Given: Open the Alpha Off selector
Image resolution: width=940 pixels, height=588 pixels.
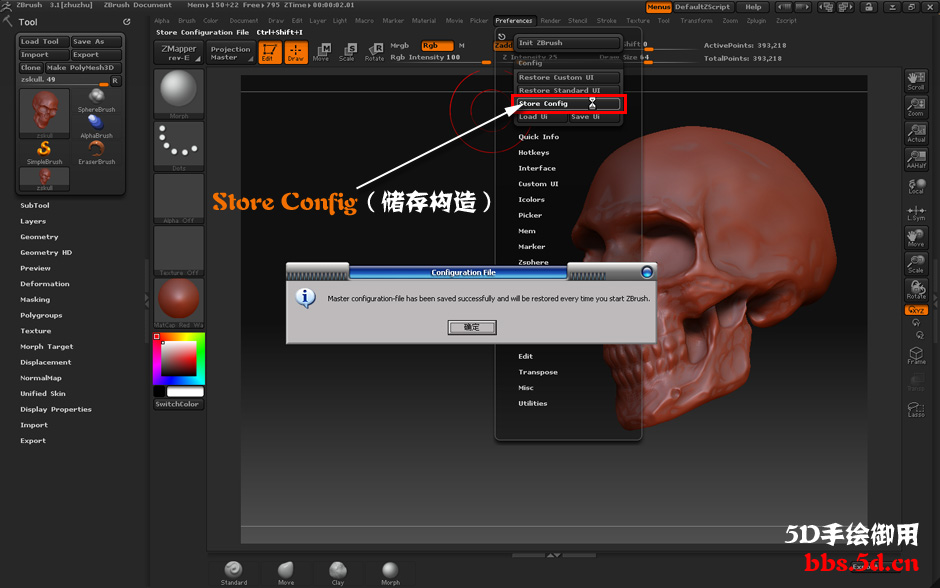Looking at the screenshot, I should pyautogui.click(x=179, y=199).
